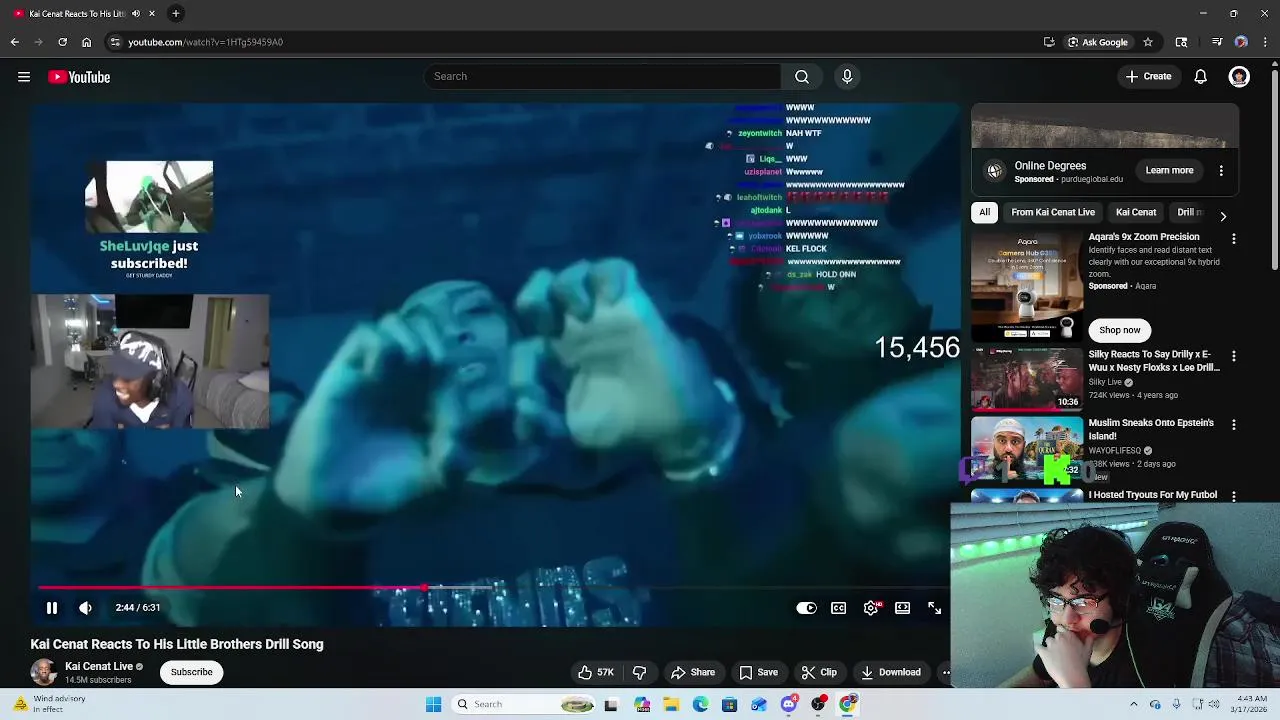The width and height of the screenshot is (1280, 720).
Task: Click Shop now on Aqara ad
Action: pos(1120,330)
